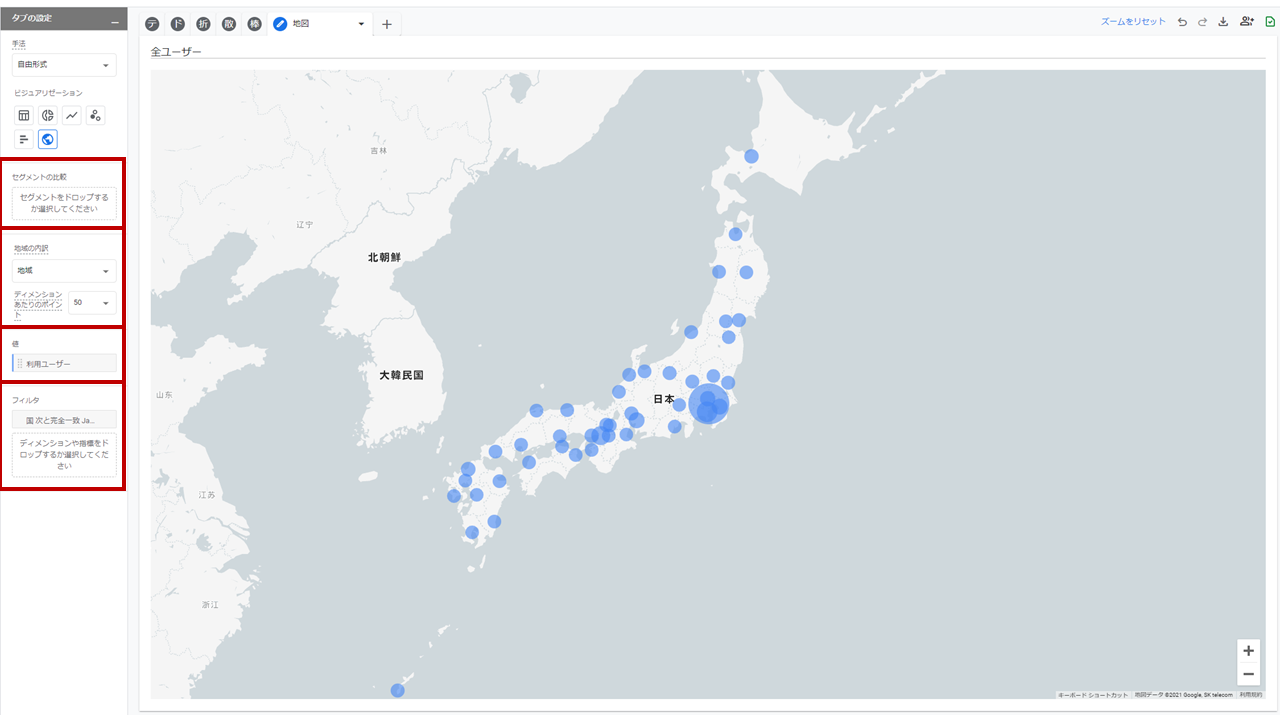Viewport: 1280px width, 720px height.
Task: Select the geo map visualization icon
Action: click(47, 139)
